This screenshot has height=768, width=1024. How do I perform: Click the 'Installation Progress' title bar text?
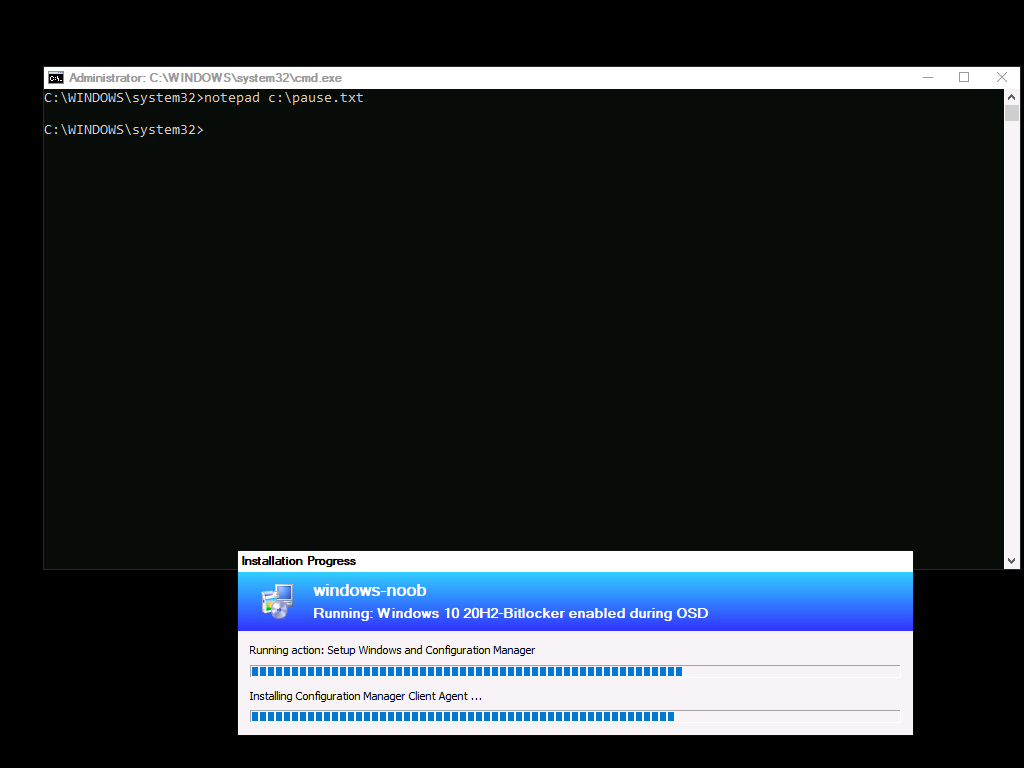[x=298, y=561]
